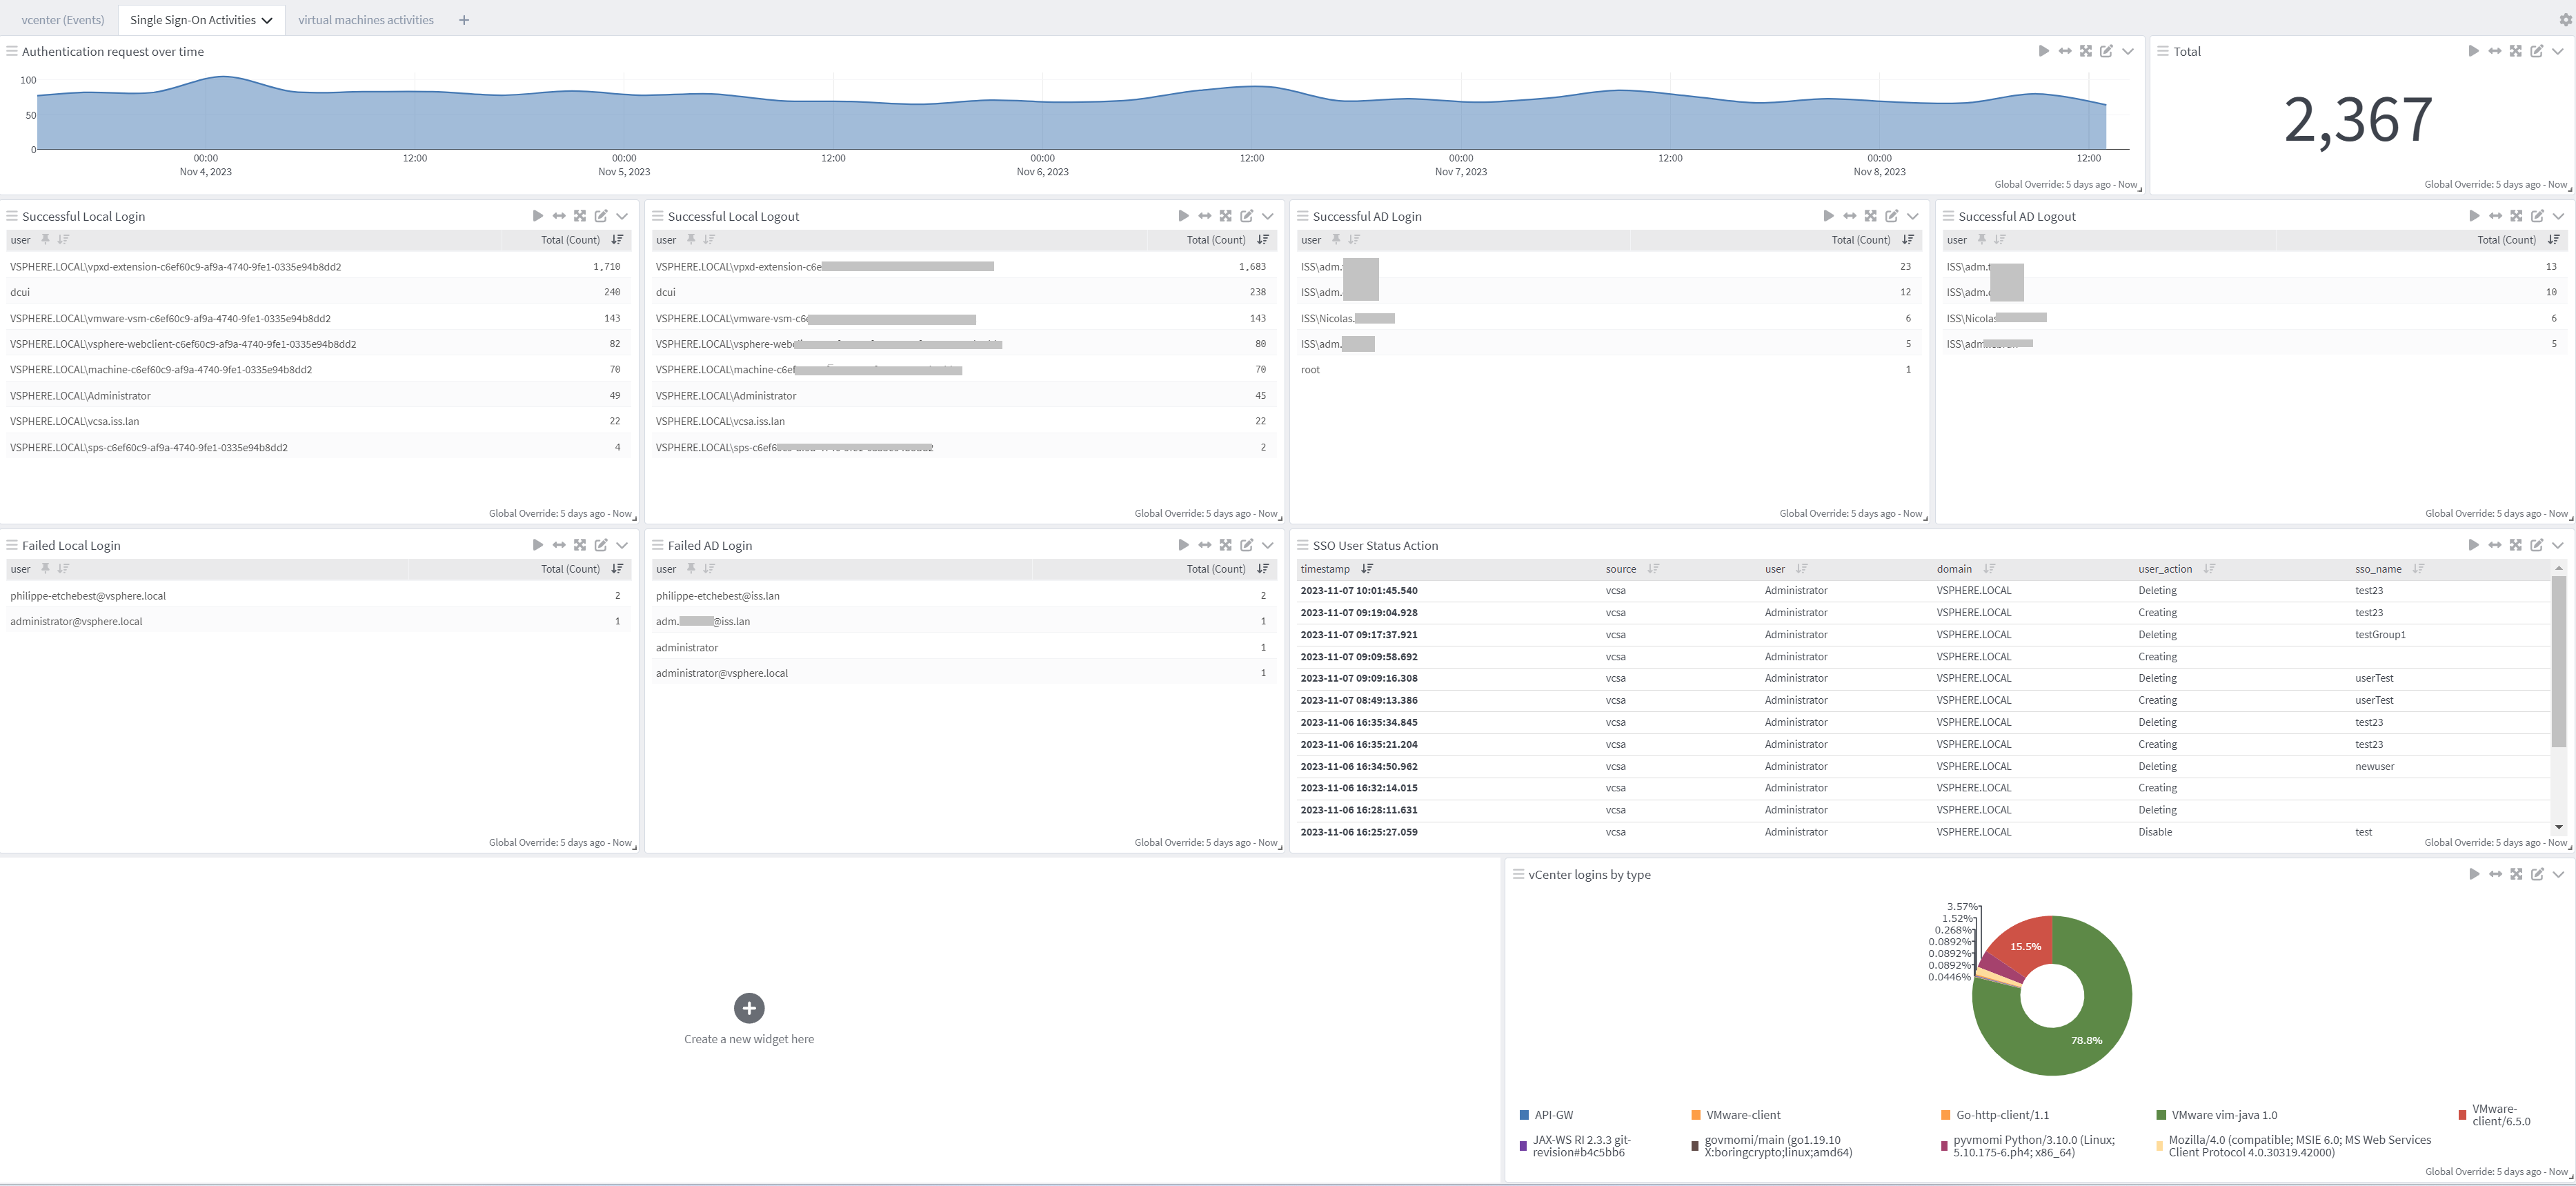Expand the options chevron on Successful AD Logout widget

(2560, 216)
